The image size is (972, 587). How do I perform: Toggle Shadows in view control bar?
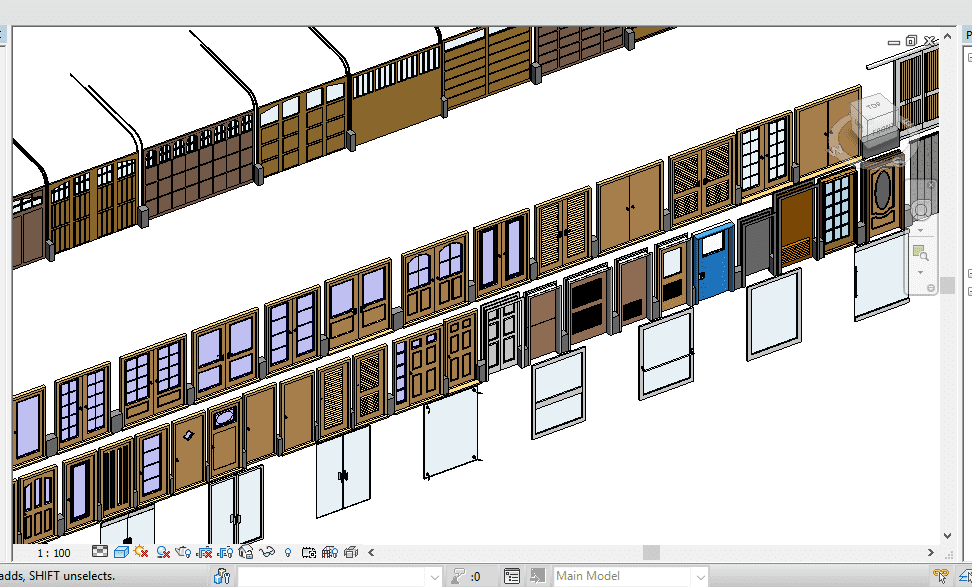click(162, 552)
